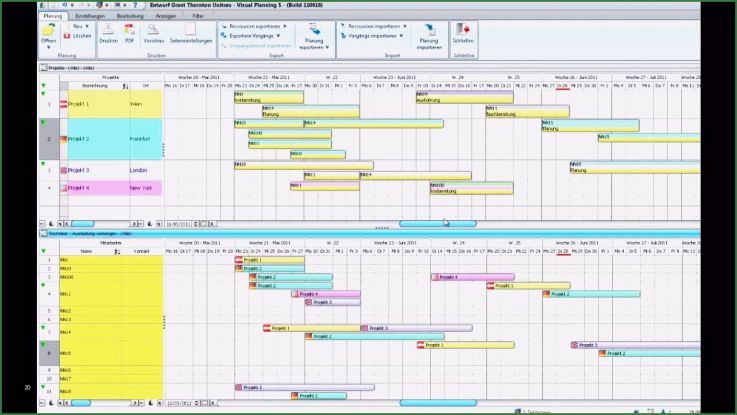Switch to the Bearbeitung tab
Image resolution: width=737 pixels, height=415 pixels.
coord(129,16)
